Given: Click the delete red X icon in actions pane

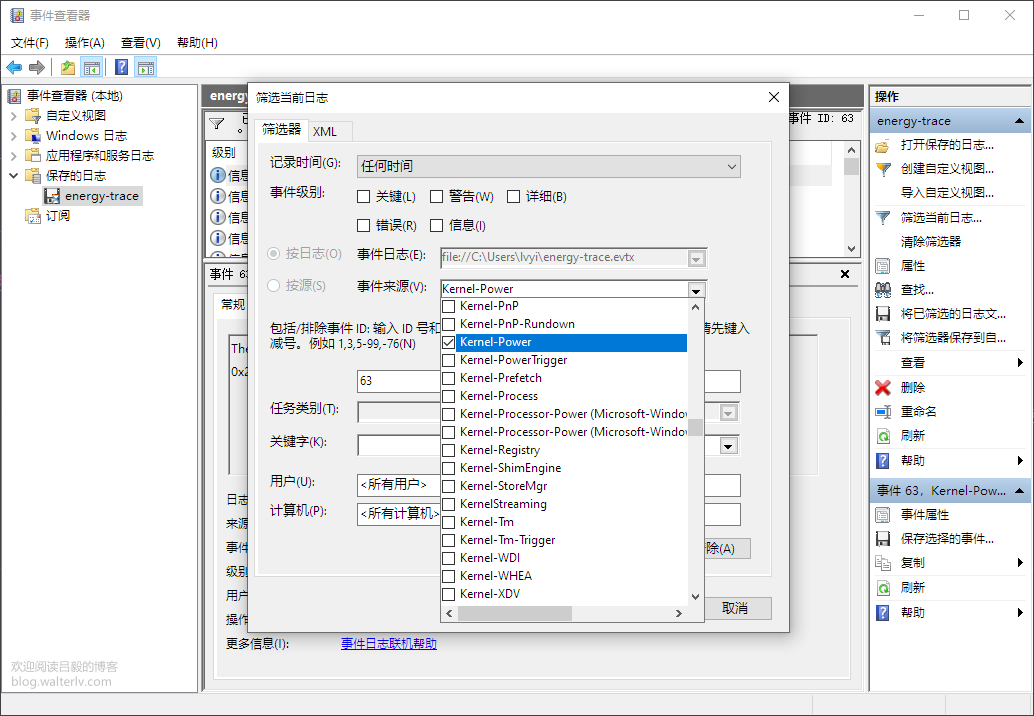Looking at the screenshot, I should [883, 387].
